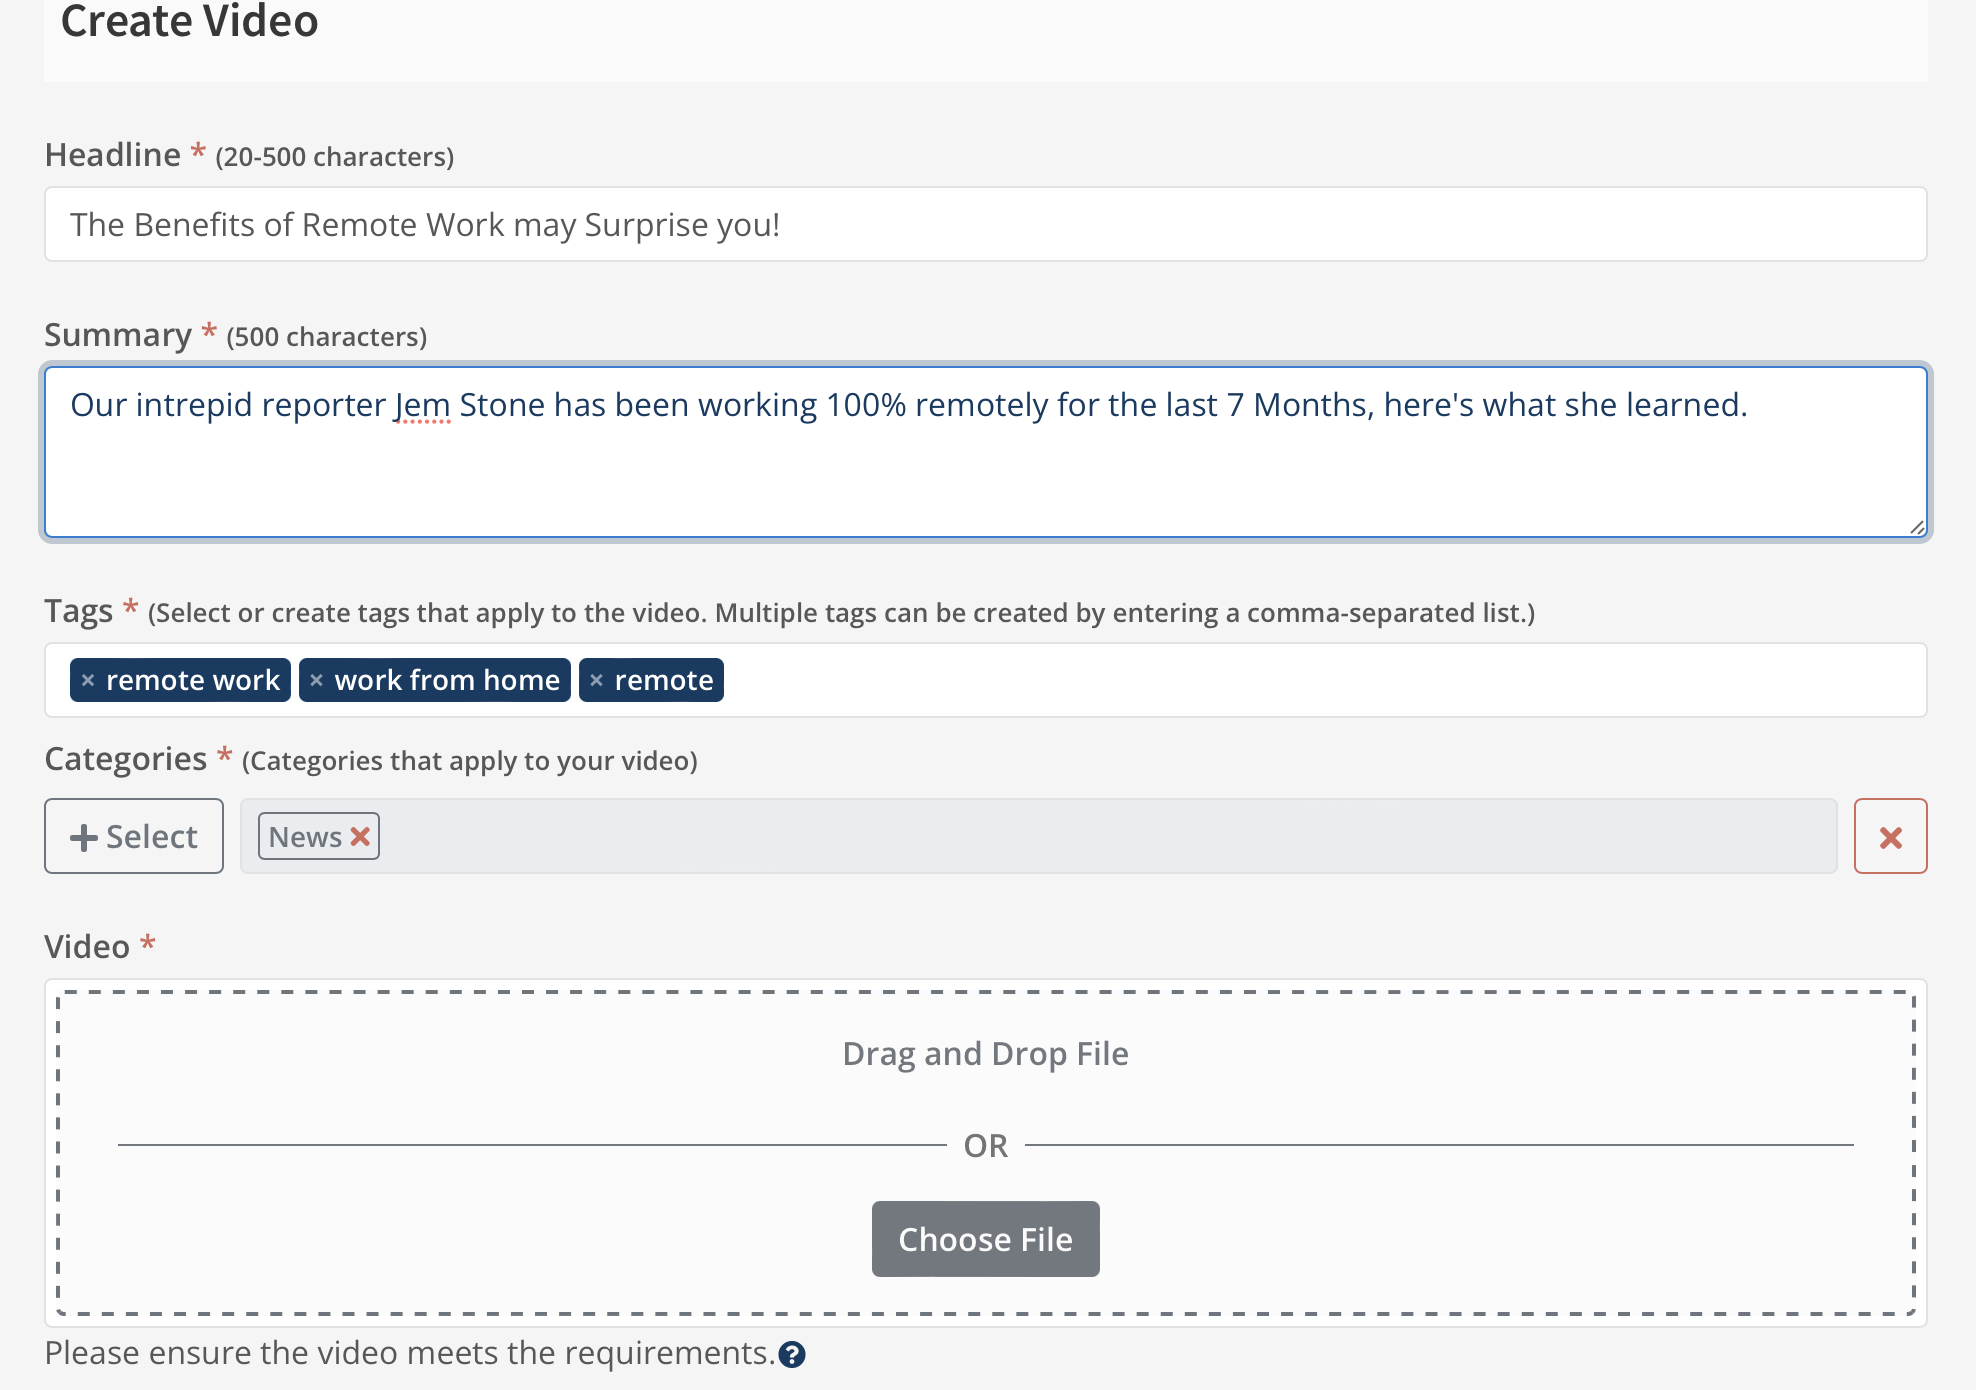Open the category Select picker
Screen dimensions: 1976x1390
[x=133, y=835]
